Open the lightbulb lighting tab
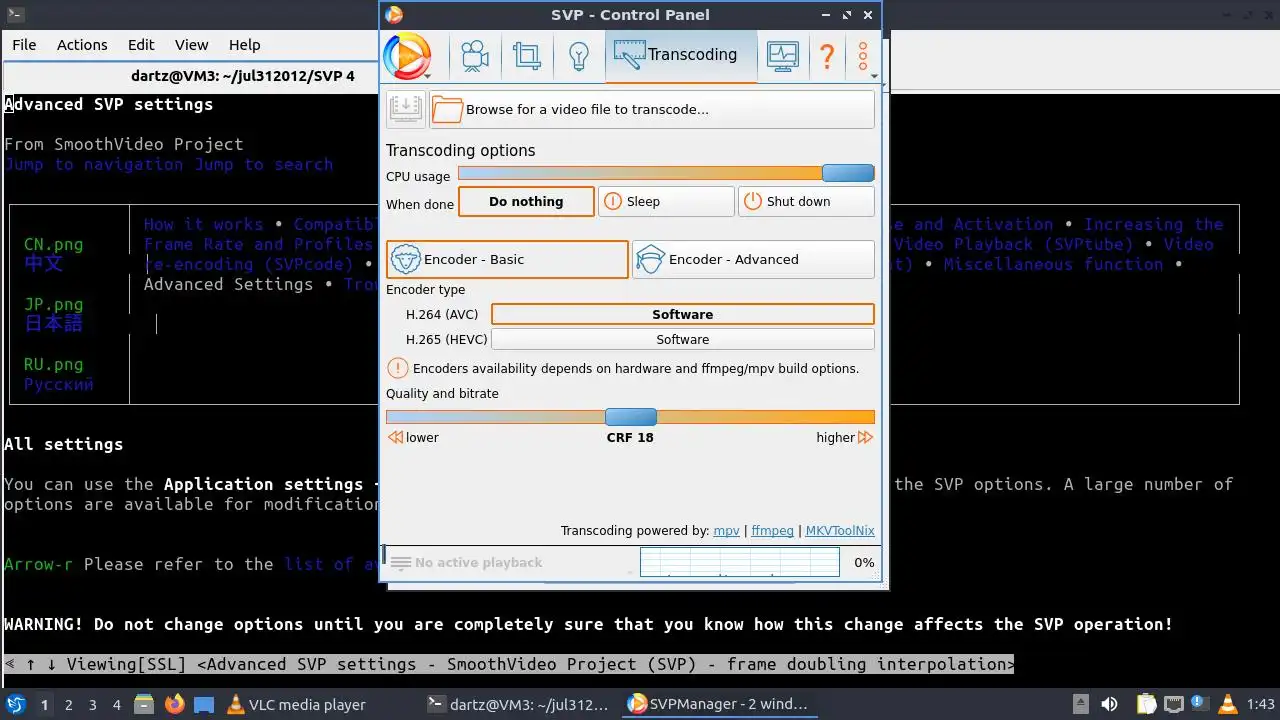The image size is (1280, 720). click(x=578, y=56)
